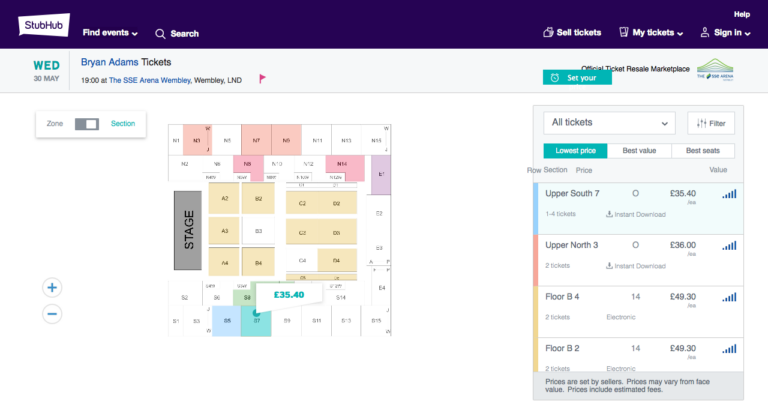Click the Sell tickets icon
The image size is (768, 419).
pyautogui.click(x=548, y=32)
